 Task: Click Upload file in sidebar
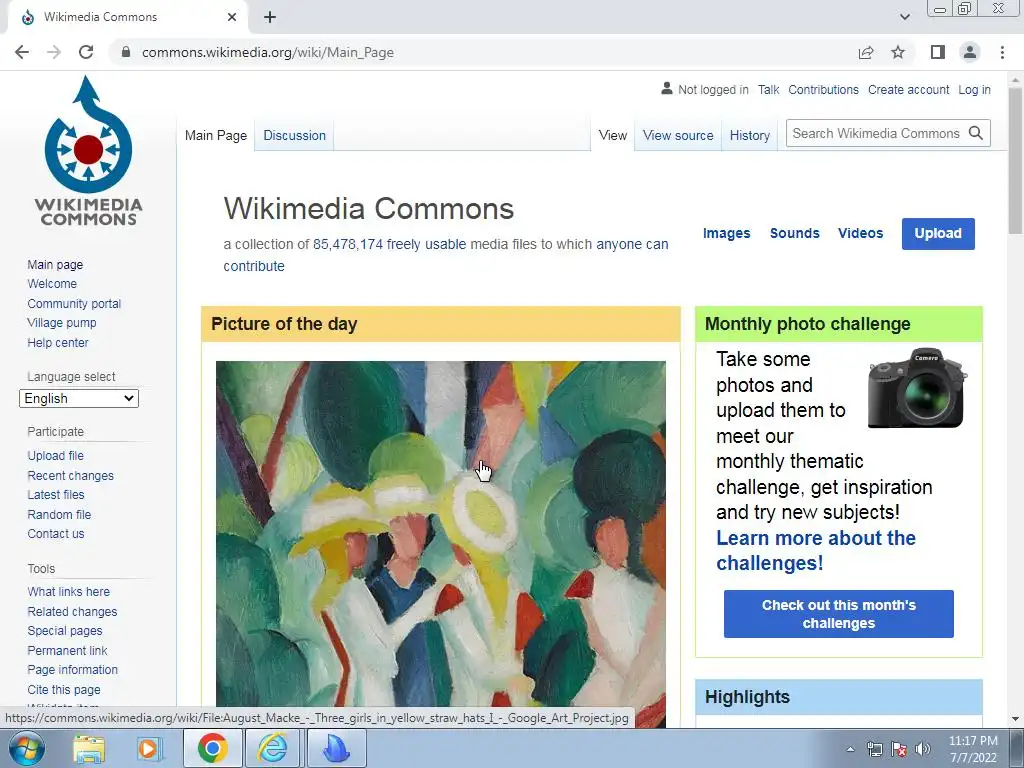coord(56,456)
